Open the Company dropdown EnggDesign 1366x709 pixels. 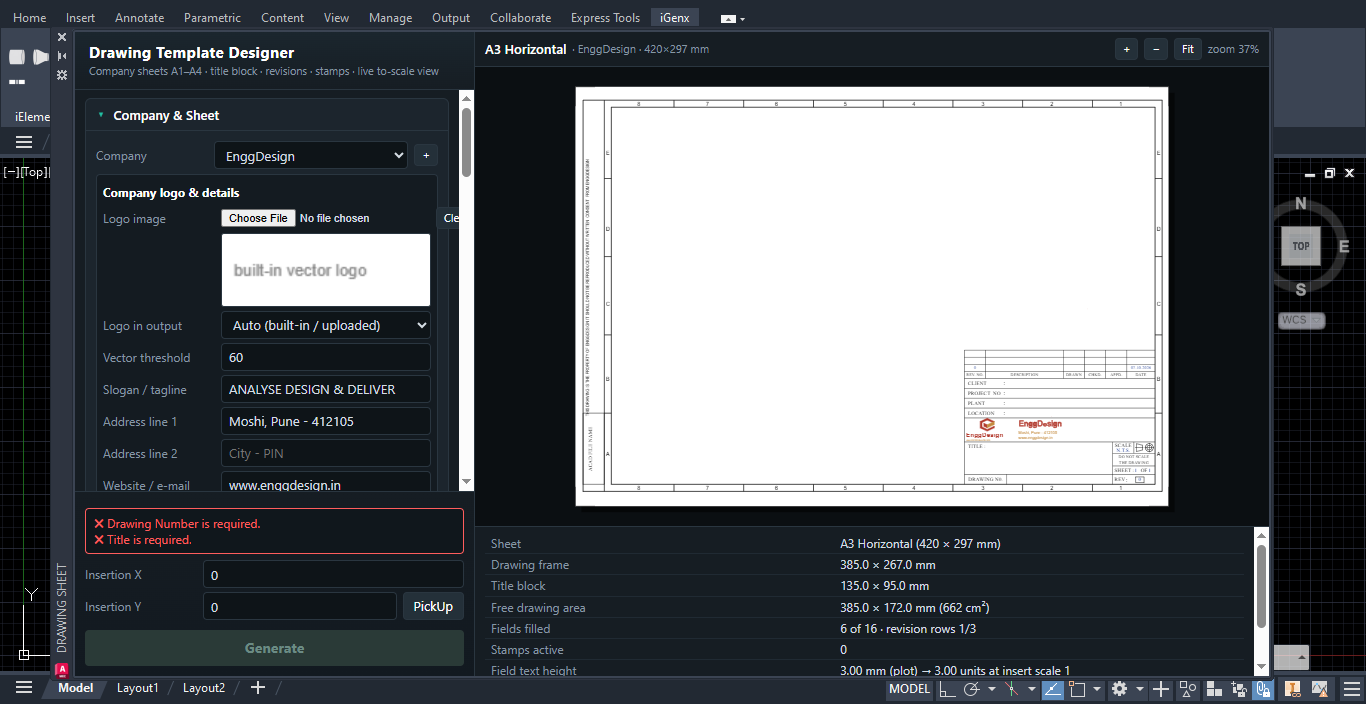coord(311,156)
